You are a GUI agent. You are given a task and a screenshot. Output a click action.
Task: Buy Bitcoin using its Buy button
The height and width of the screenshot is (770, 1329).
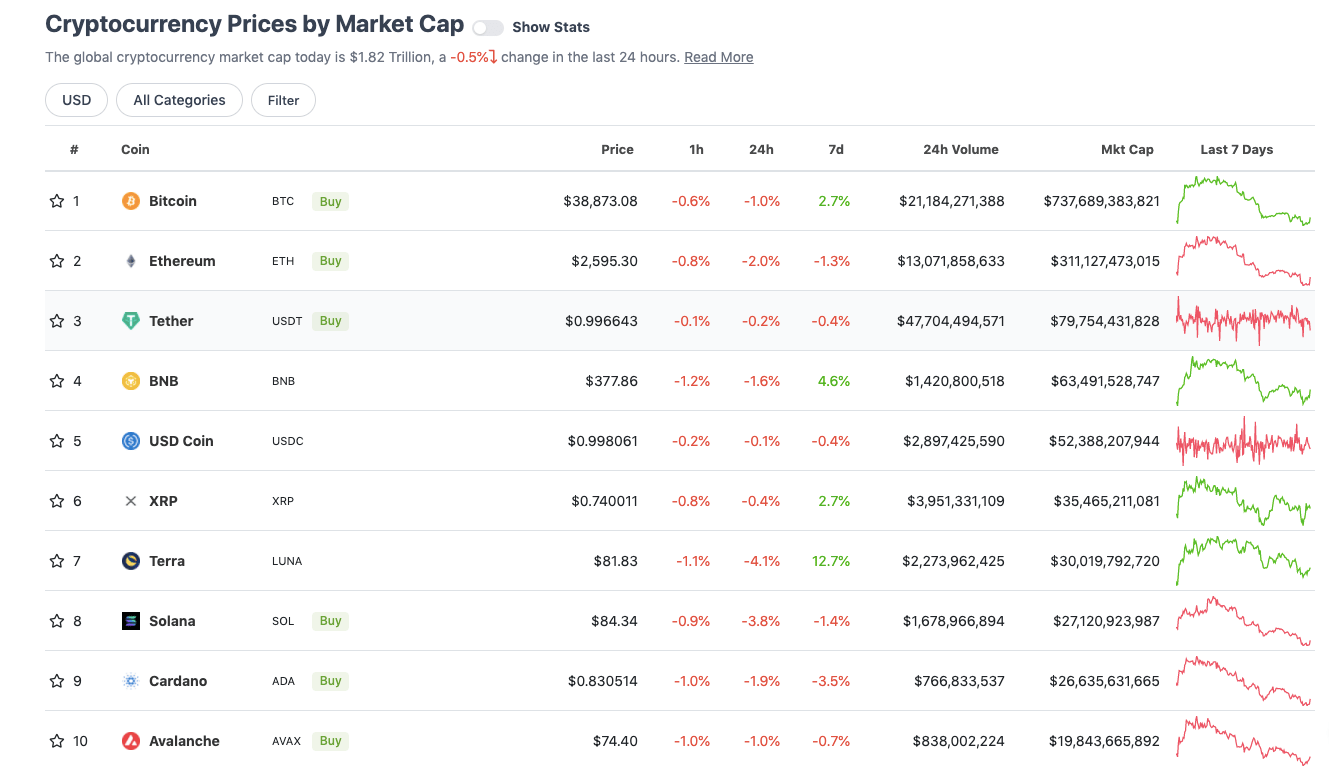pos(331,201)
